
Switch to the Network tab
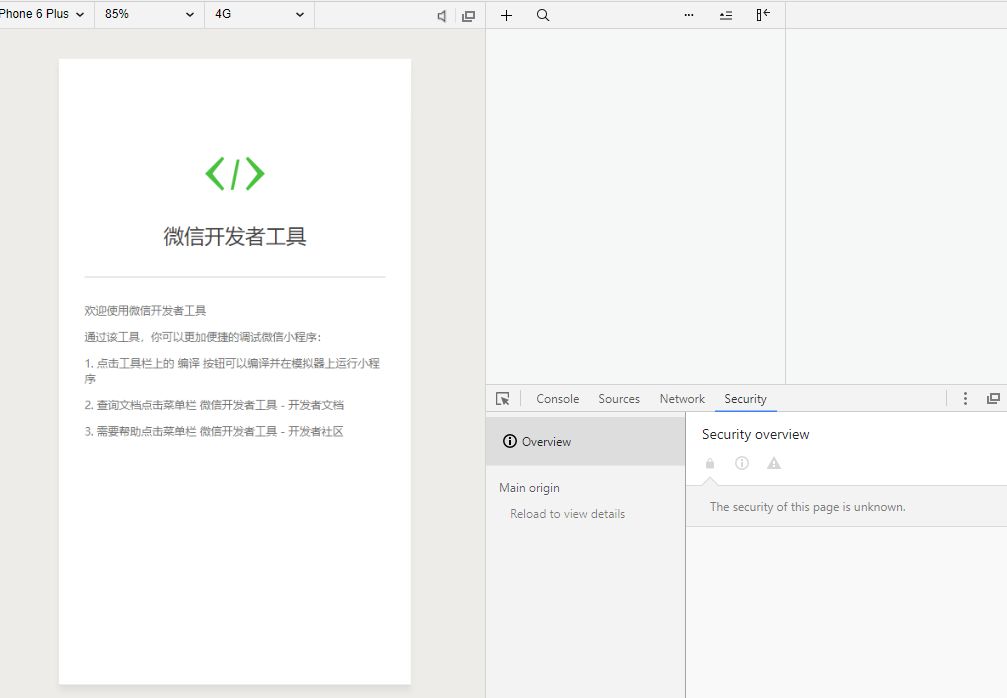[x=682, y=399]
